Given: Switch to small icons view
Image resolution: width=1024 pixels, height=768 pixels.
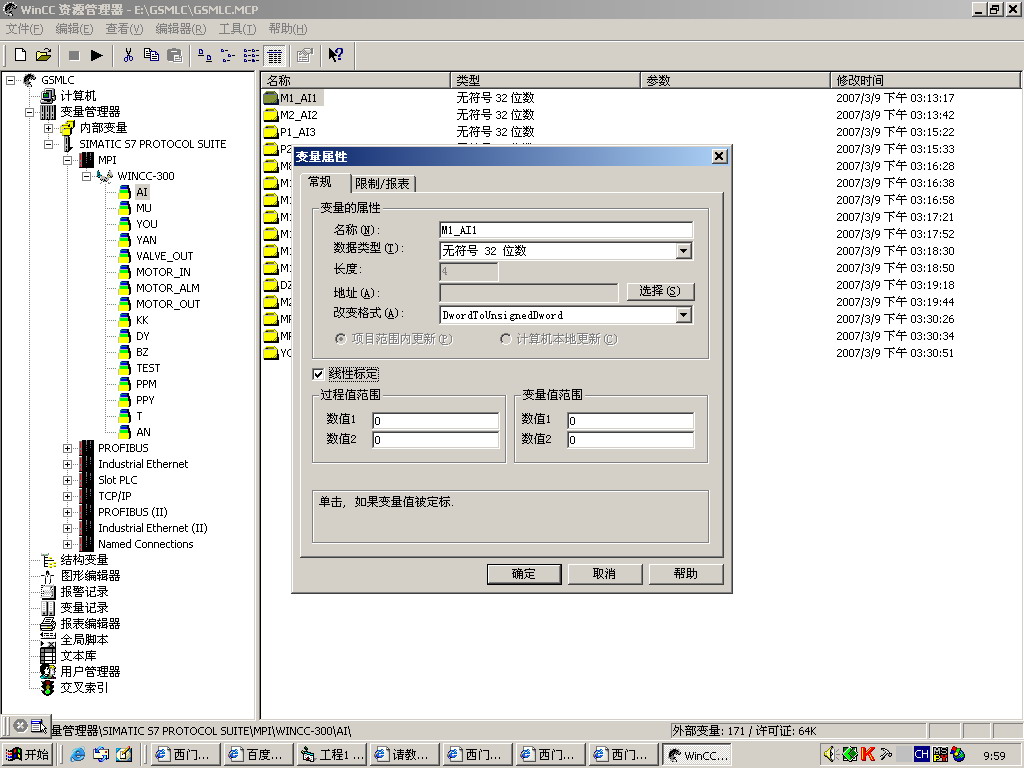Looking at the screenshot, I should (228, 56).
